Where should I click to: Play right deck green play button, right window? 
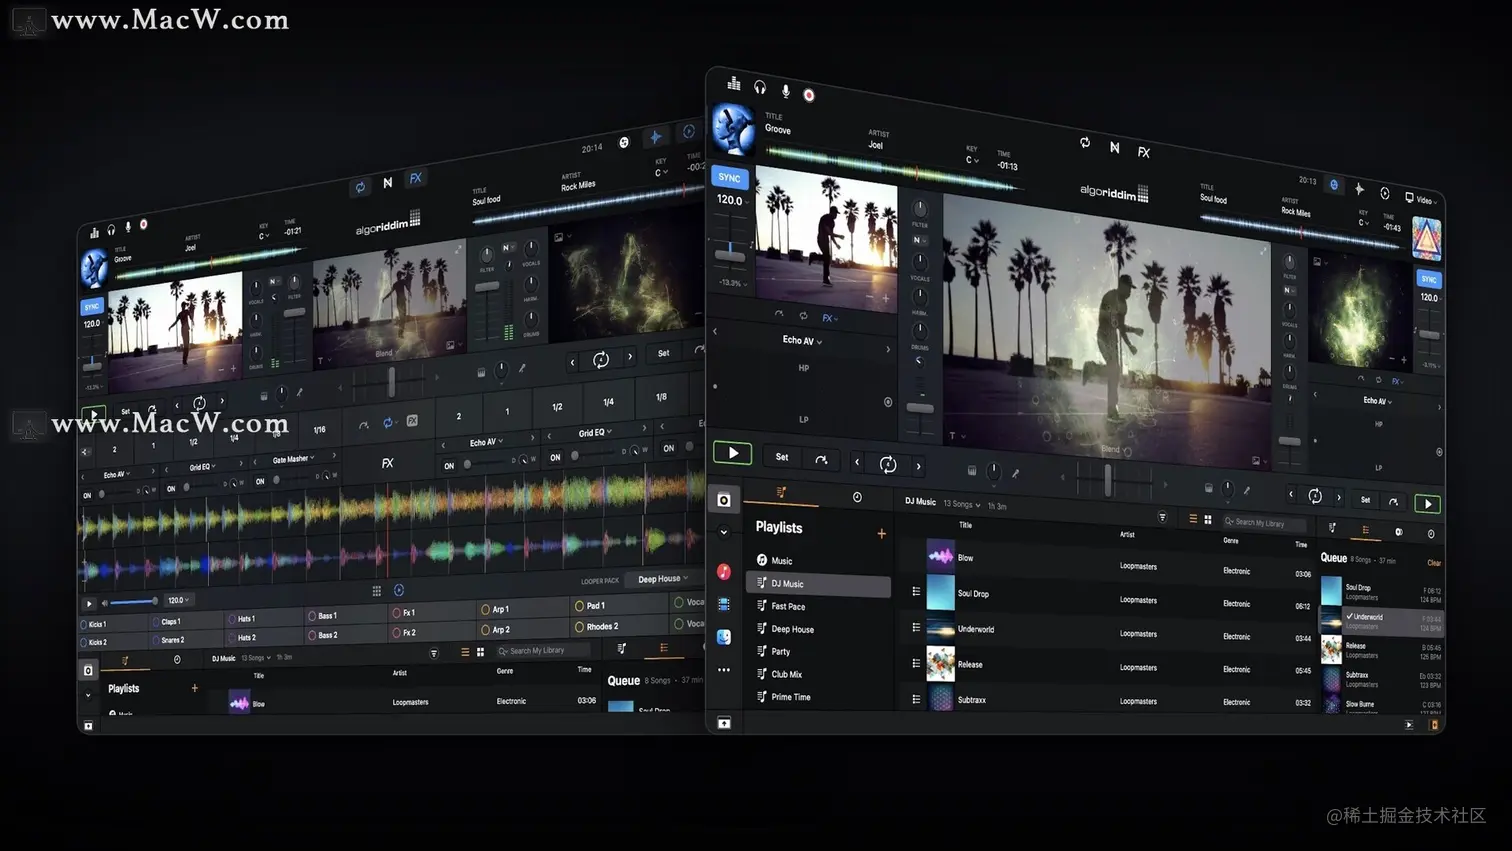pos(1428,504)
